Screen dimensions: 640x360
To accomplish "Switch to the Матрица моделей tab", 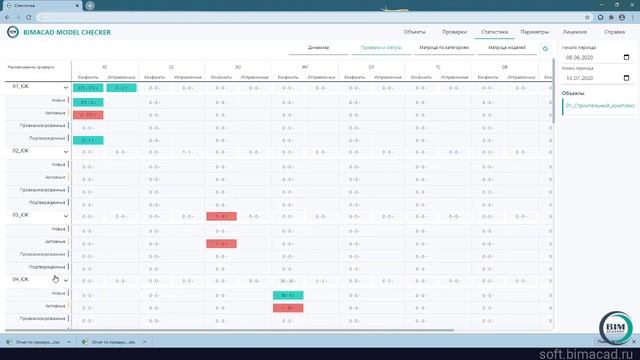I will click(507, 48).
